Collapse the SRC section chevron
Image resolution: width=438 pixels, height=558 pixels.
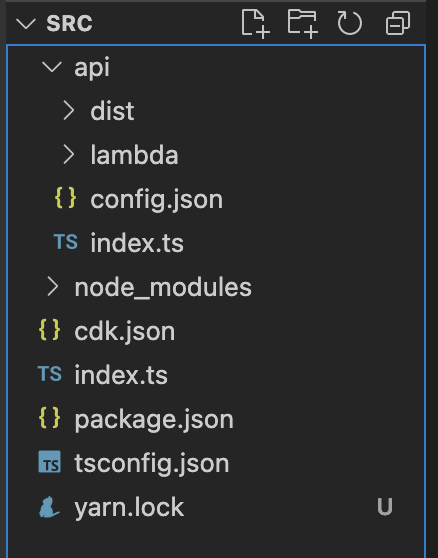point(26,24)
